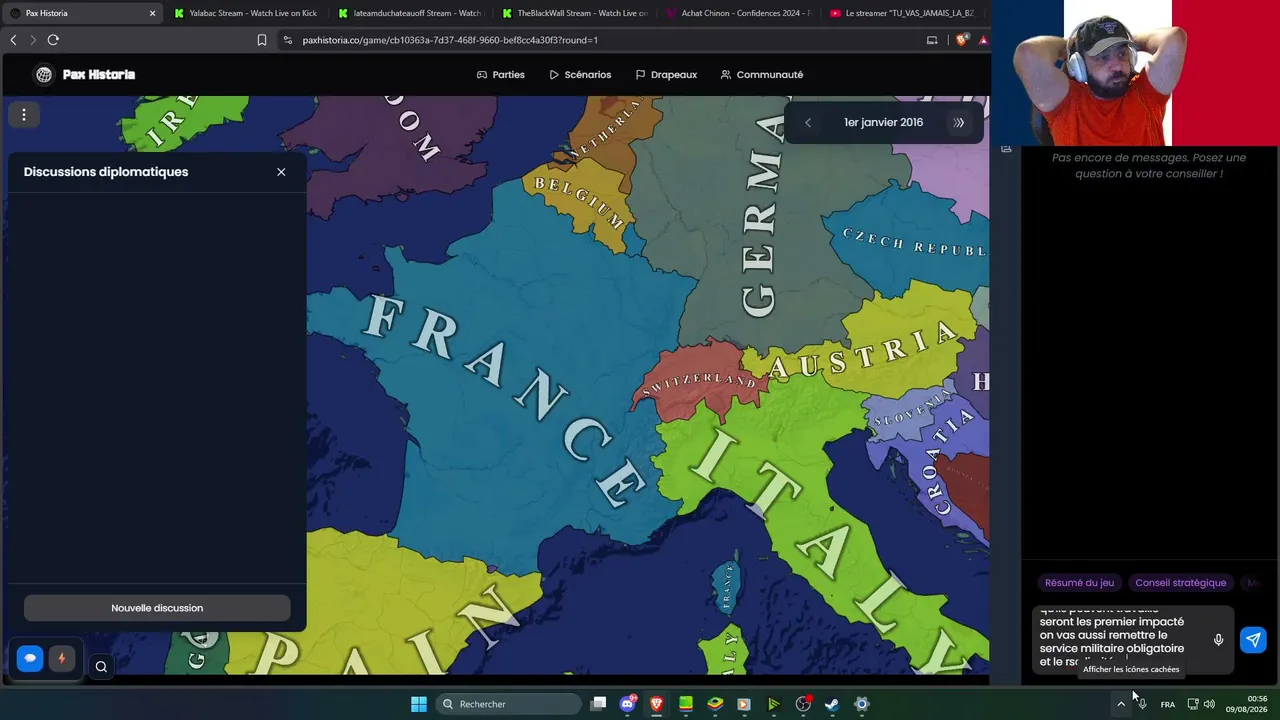The width and height of the screenshot is (1280, 720).
Task: Click the paxhistoria.co address bar URL
Action: 450,40
